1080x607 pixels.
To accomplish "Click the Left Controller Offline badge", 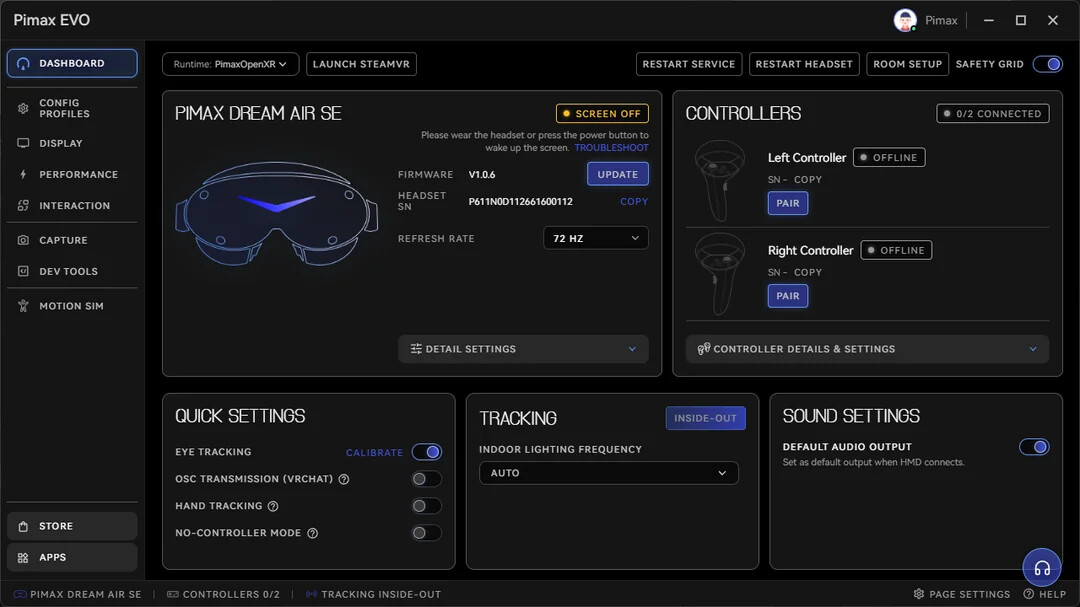I will [x=889, y=158].
